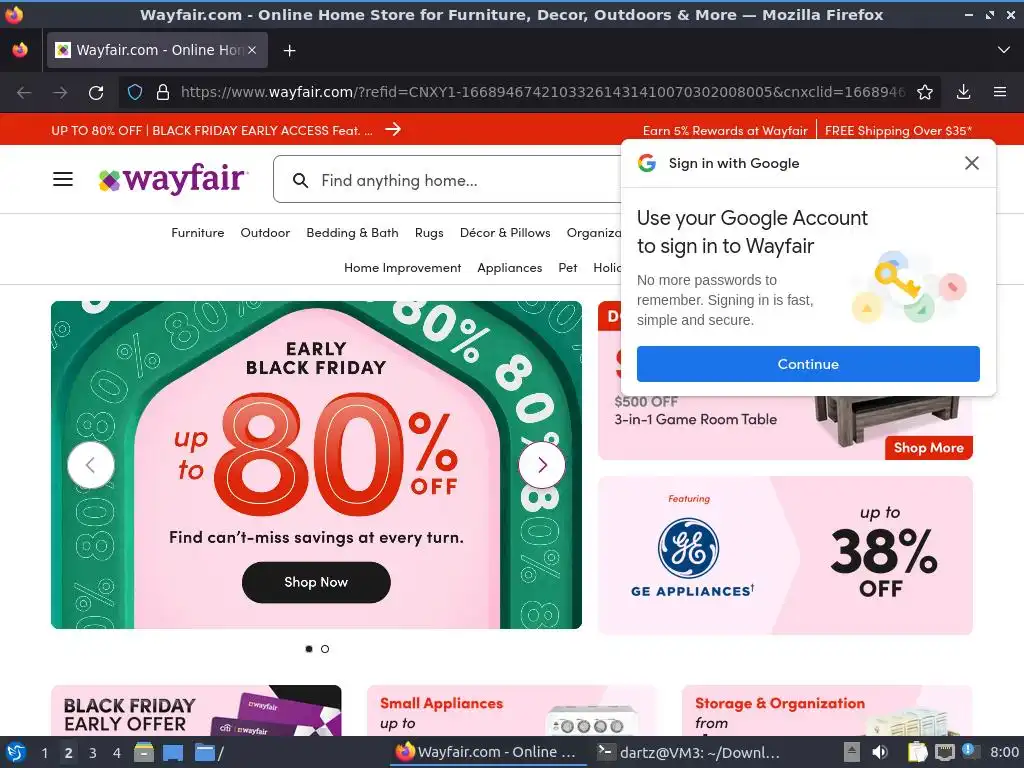Open Earn 5% Rewards at Wayfair link
This screenshot has width=1024, height=768.
coord(725,131)
